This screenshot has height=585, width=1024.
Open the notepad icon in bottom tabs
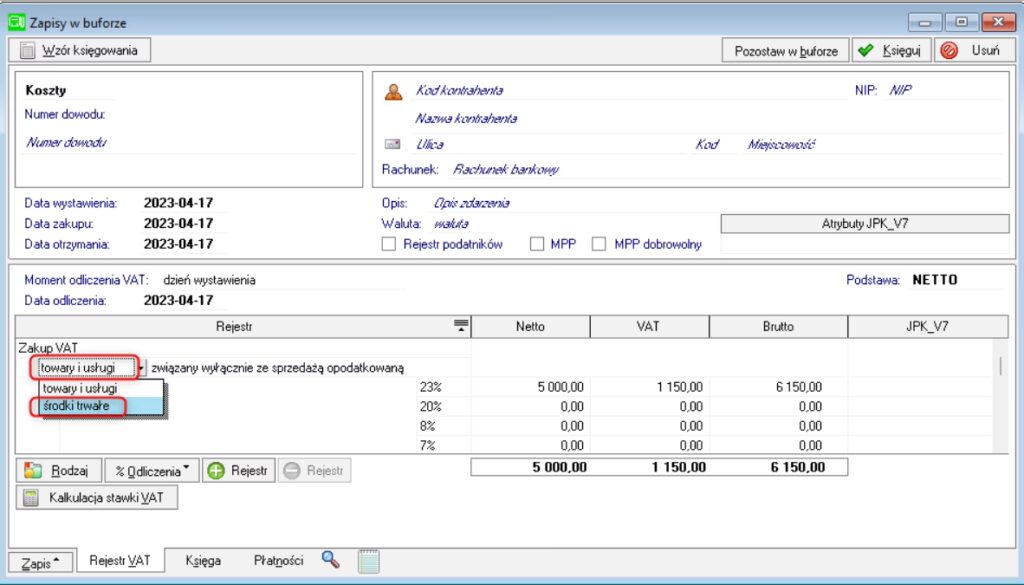(369, 561)
